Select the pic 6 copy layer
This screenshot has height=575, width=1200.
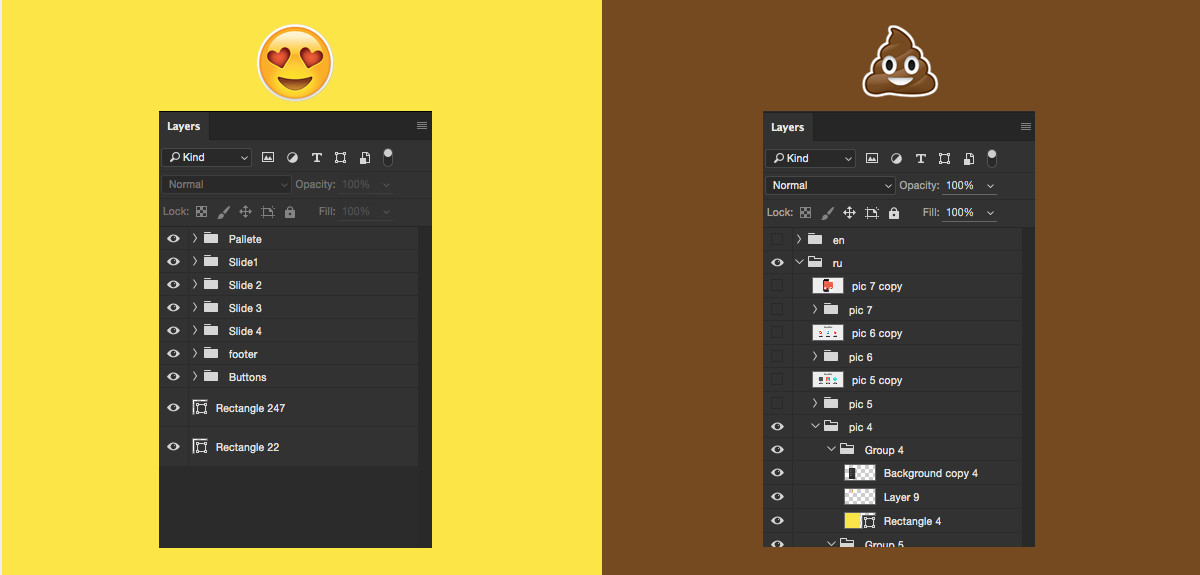[893, 333]
